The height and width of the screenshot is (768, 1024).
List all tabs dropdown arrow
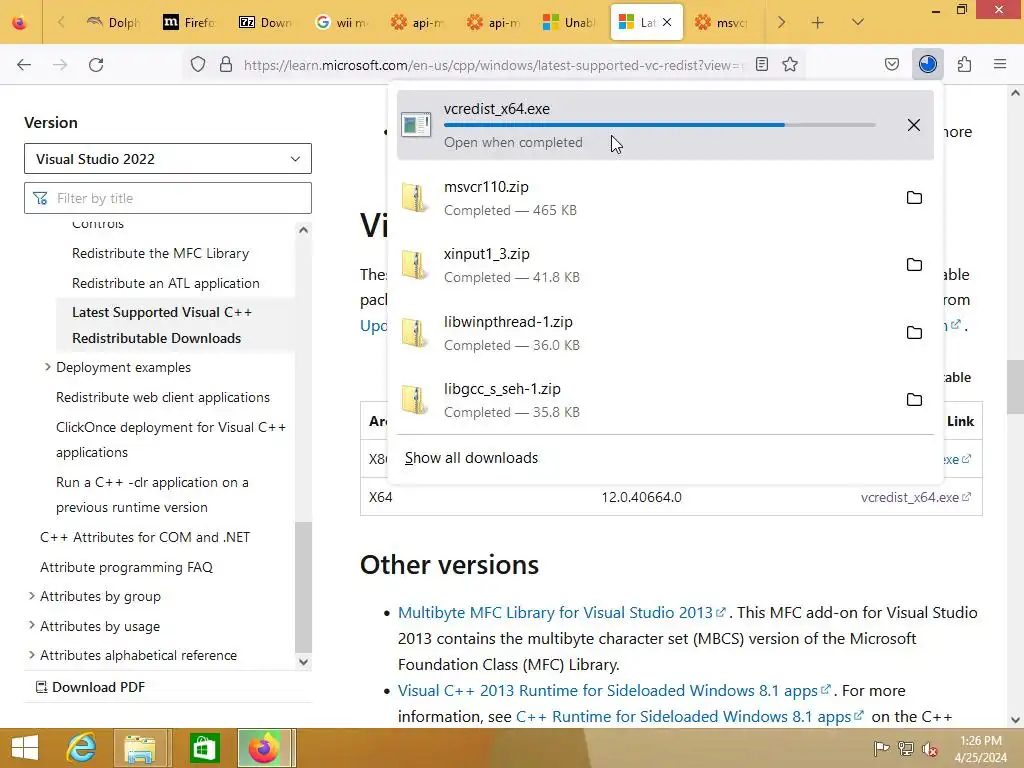click(858, 22)
